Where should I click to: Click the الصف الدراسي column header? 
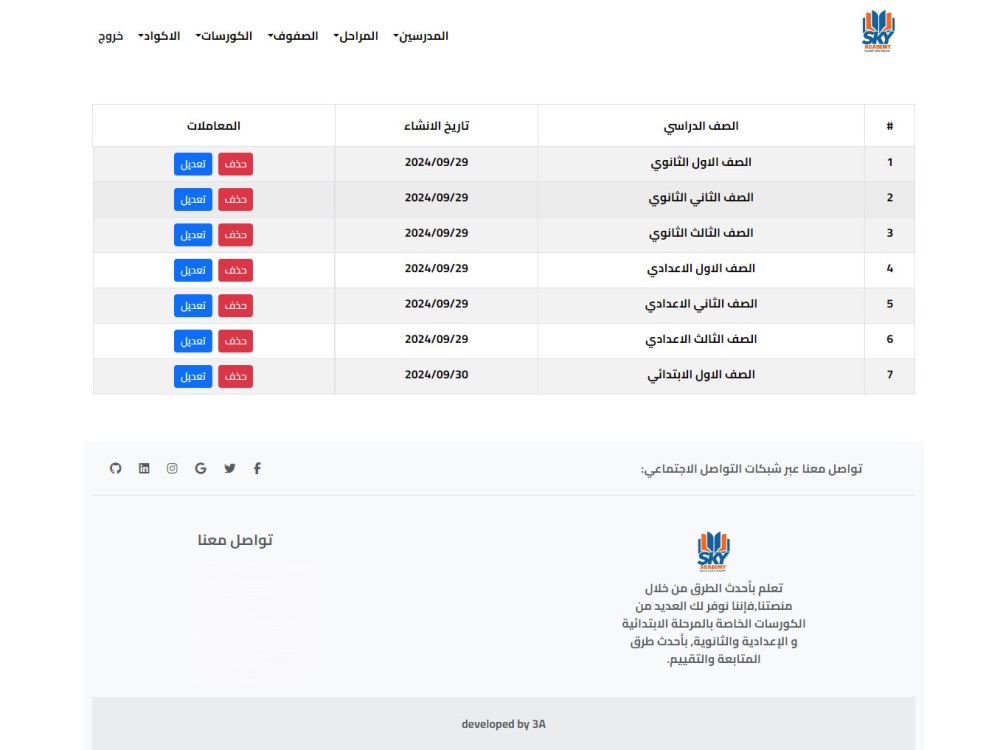click(x=701, y=126)
